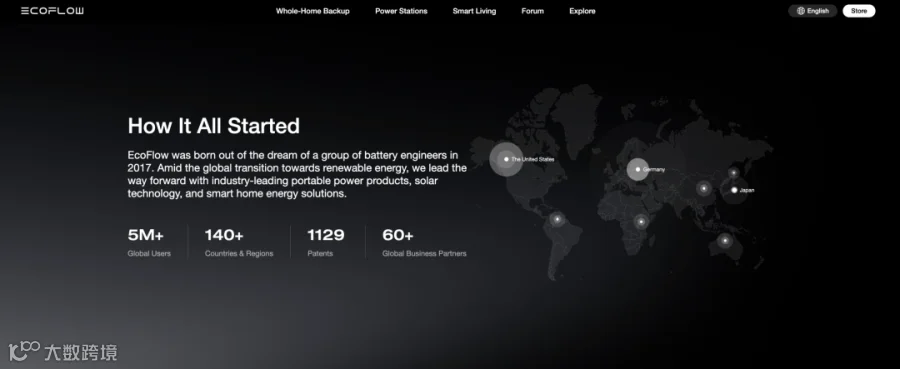Image resolution: width=900 pixels, height=369 pixels.
Task: Open the Power Stations menu
Action: 401,11
